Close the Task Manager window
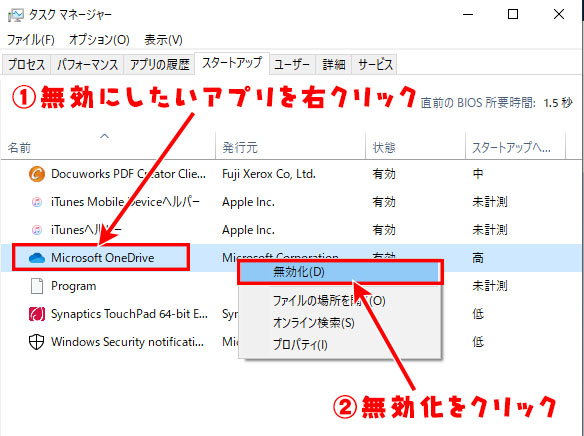Image resolution: width=584 pixels, height=436 pixels. (x=559, y=15)
